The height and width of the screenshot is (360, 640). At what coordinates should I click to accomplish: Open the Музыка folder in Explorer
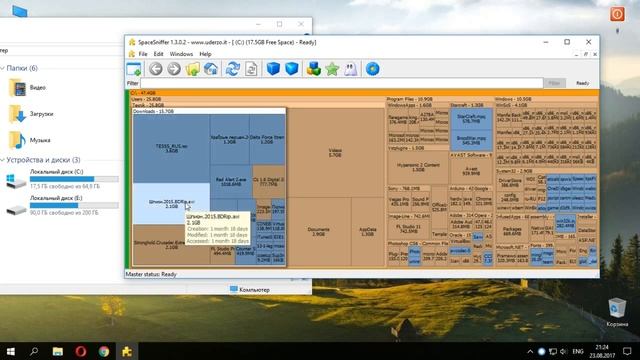click(x=29, y=140)
